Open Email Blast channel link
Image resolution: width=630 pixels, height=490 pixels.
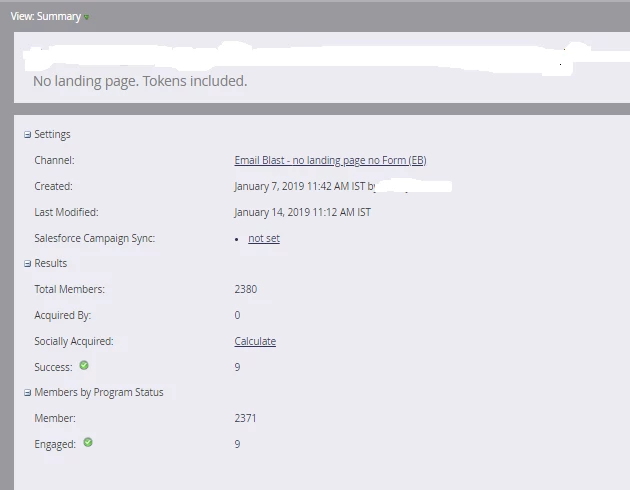coord(330,160)
